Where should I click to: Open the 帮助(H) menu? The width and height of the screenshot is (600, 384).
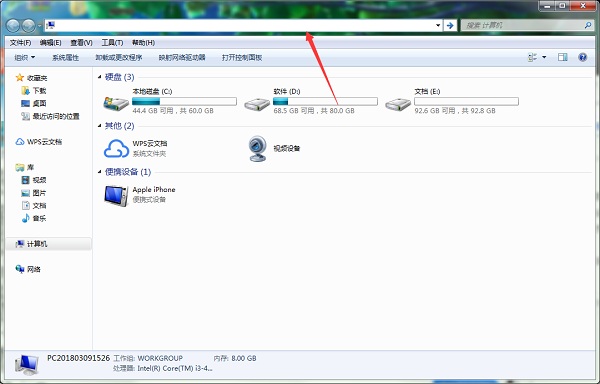[143, 42]
